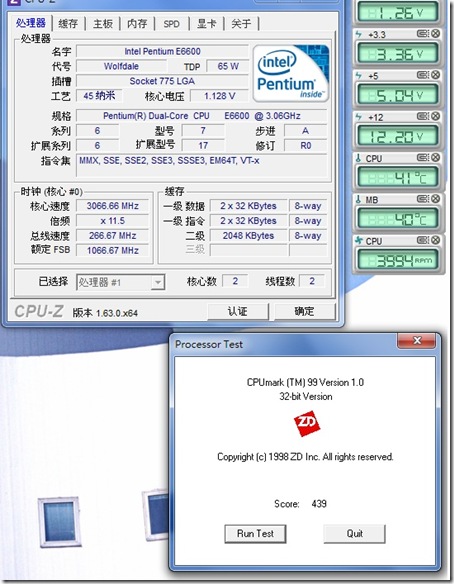This screenshot has width=454, height=584.
Task: Click the 266.67 MHz bus speed value
Action: [112, 236]
